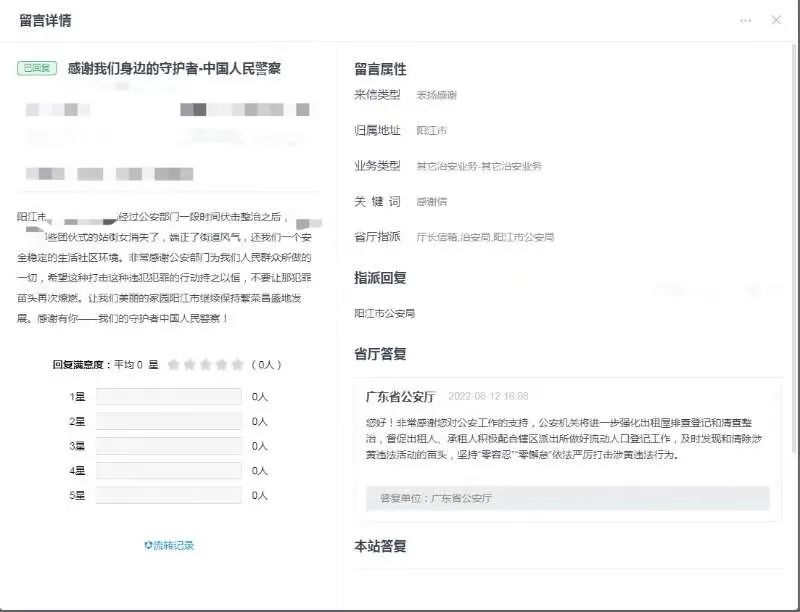
Task: Click the 3星 rating progress bar
Action: (x=169, y=446)
